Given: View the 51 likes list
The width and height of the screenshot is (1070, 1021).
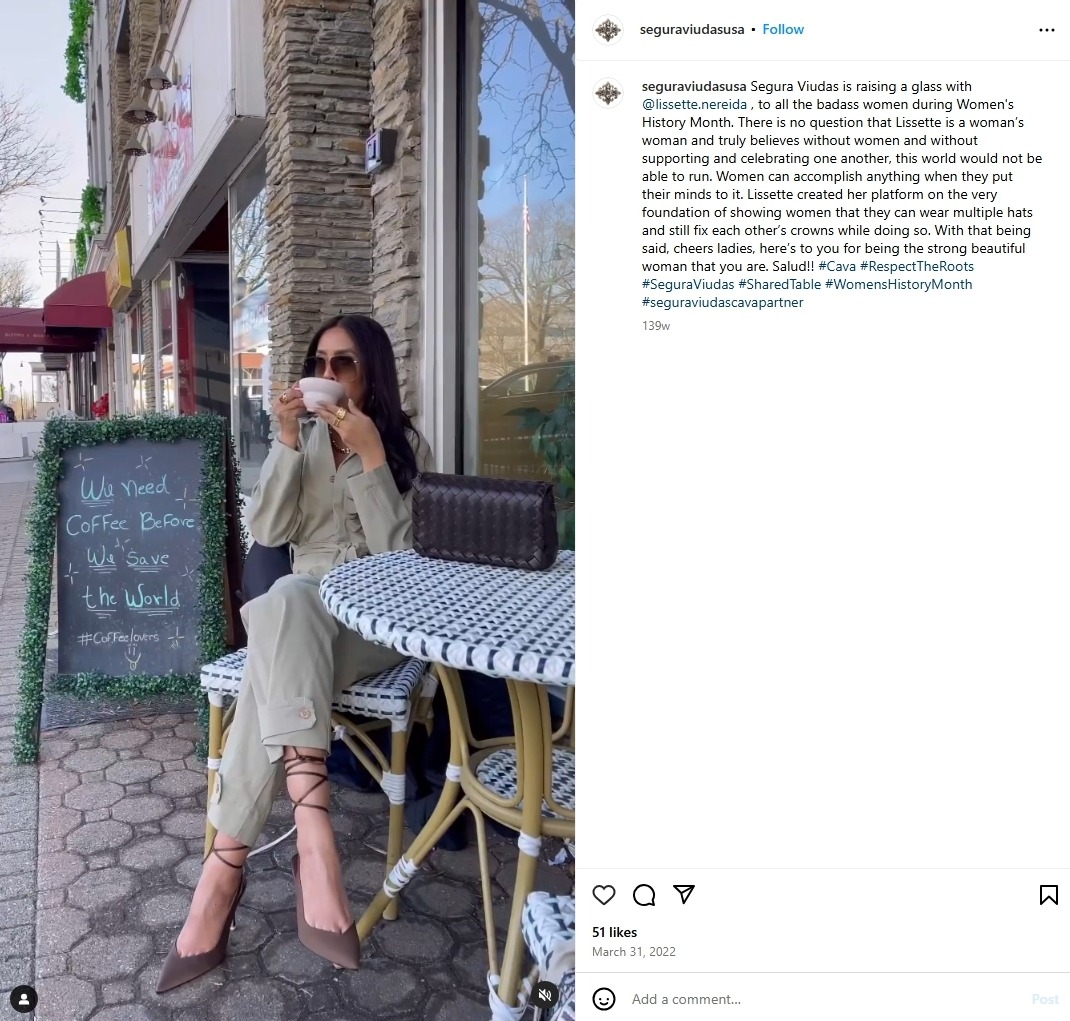Looking at the screenshot, I should tap(614, 932).
